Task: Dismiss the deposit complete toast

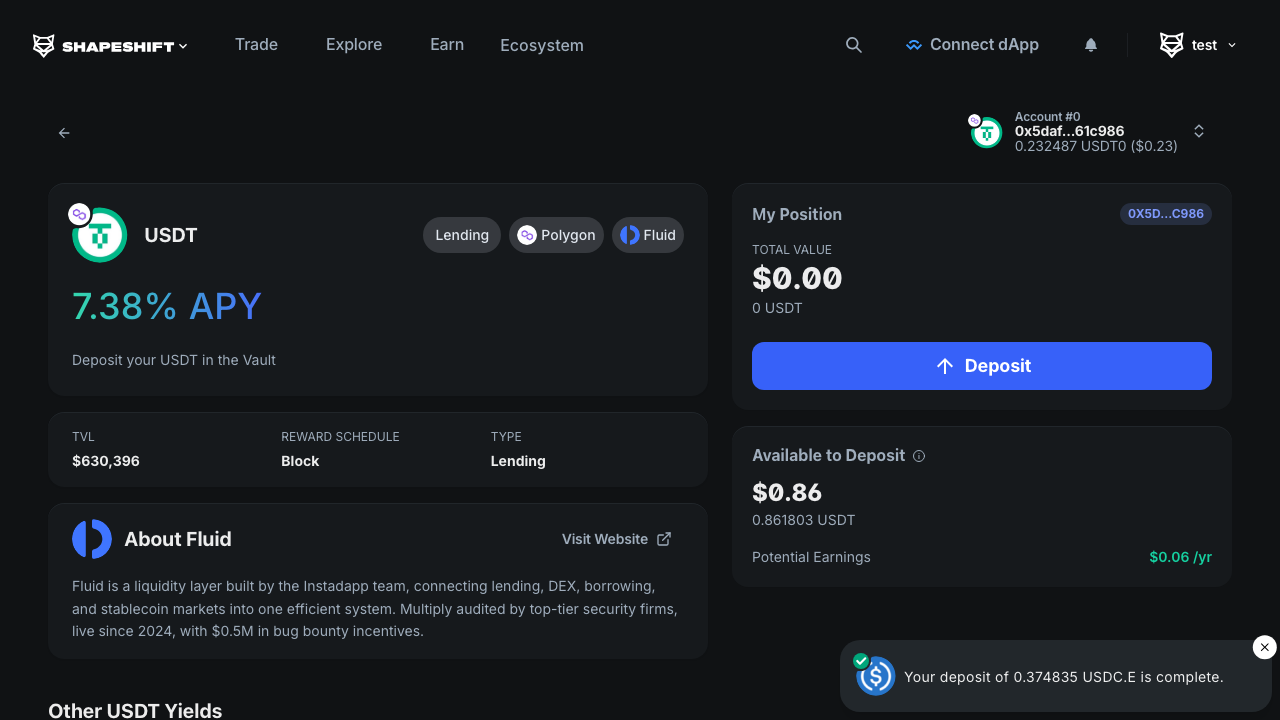Action: (x=1264, y=647)
